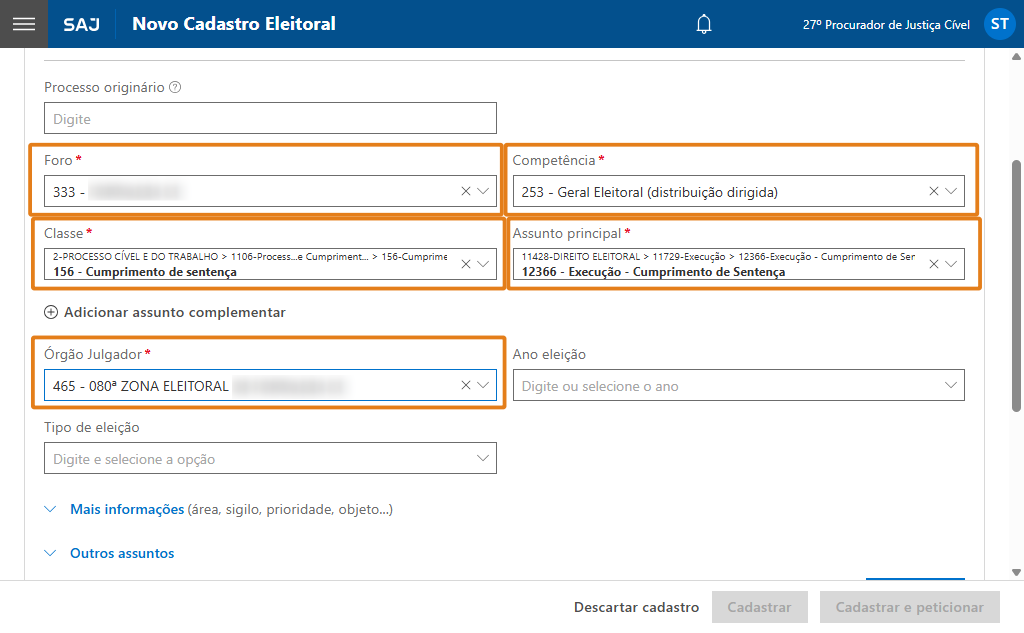
Task: Click the ST user avatar
Action: click(999, 24)
